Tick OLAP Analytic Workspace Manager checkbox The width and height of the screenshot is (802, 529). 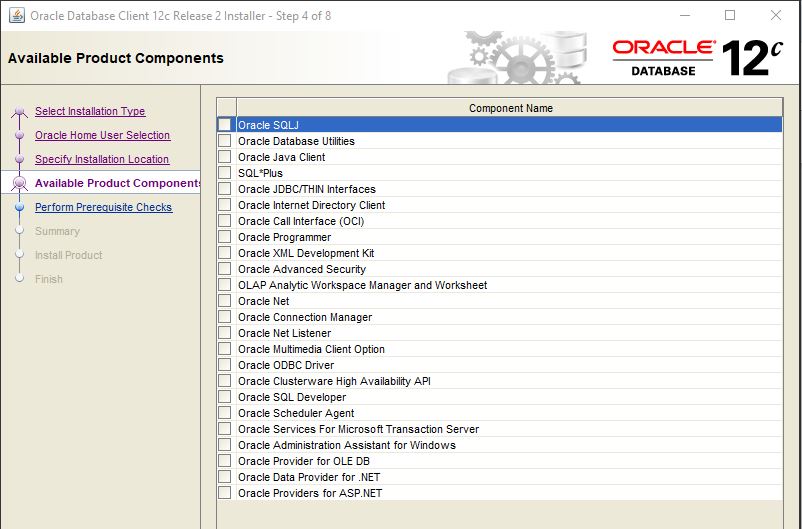click(x=225, y=284)
